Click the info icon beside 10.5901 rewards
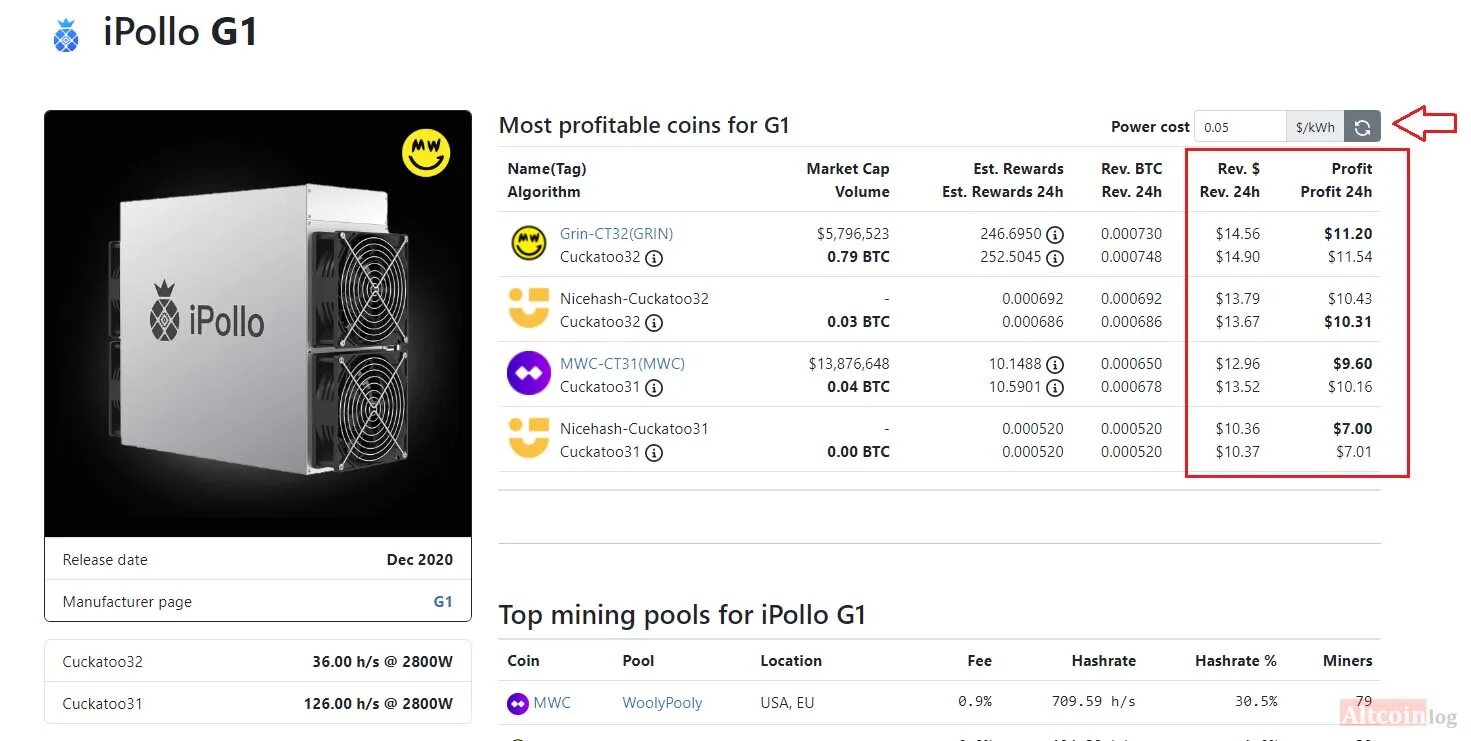This screenshot has height=741, width=1471. point(1054,388)
